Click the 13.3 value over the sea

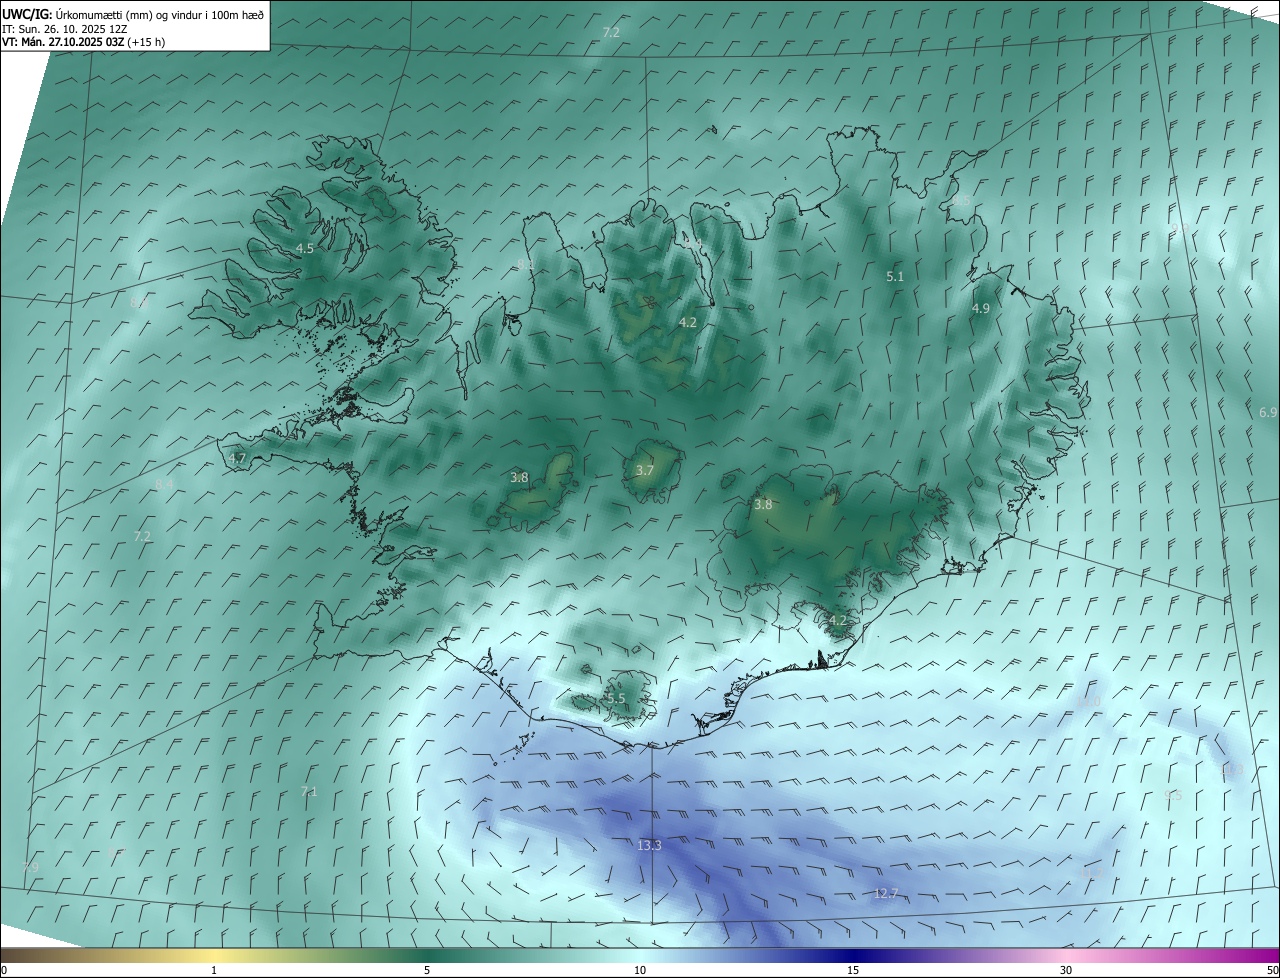click(649, 845)
